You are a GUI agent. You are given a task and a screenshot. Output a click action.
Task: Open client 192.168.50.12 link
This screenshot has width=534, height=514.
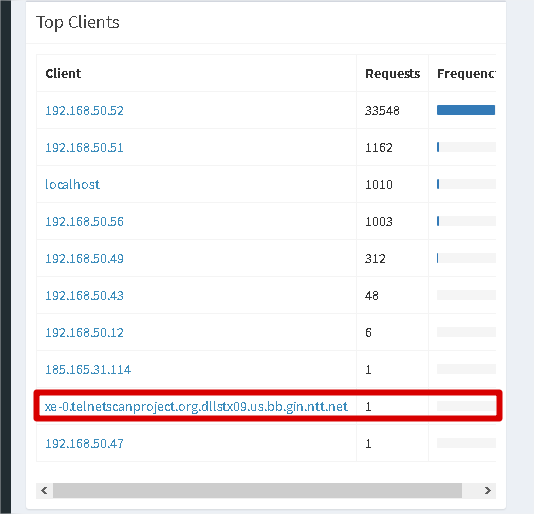(x=84, y=333)
